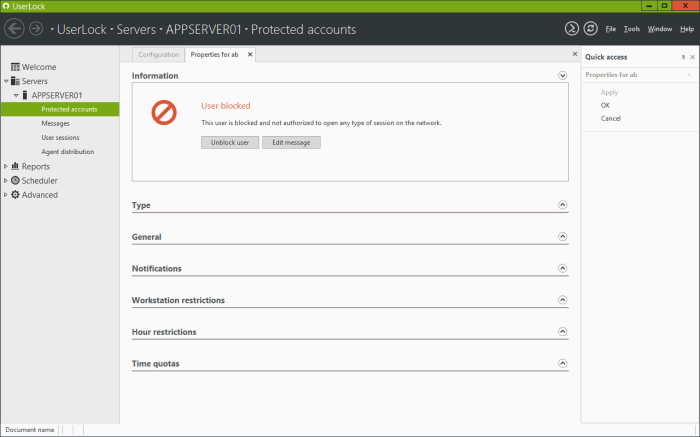Click the User blocked heading text
The height and width of the screenshot is (437, 700).
coord(225,106)
